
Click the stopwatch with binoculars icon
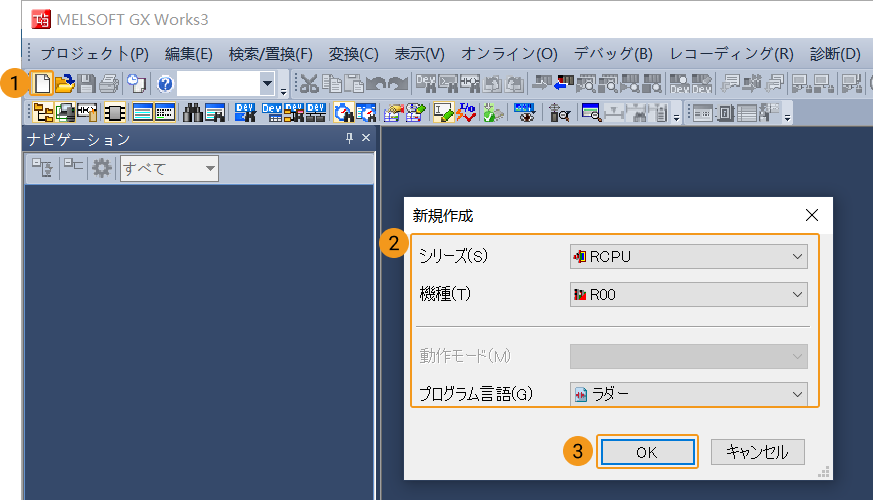point(344,113)
